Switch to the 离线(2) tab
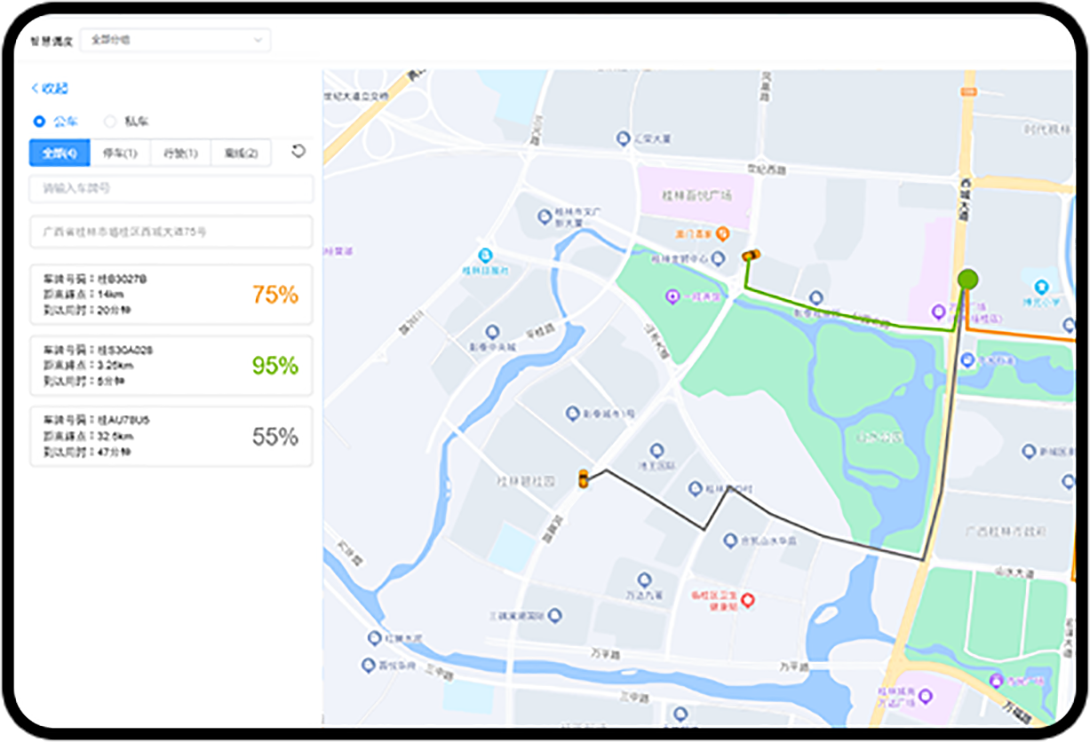1090x742 pixels. coord(241,153)
